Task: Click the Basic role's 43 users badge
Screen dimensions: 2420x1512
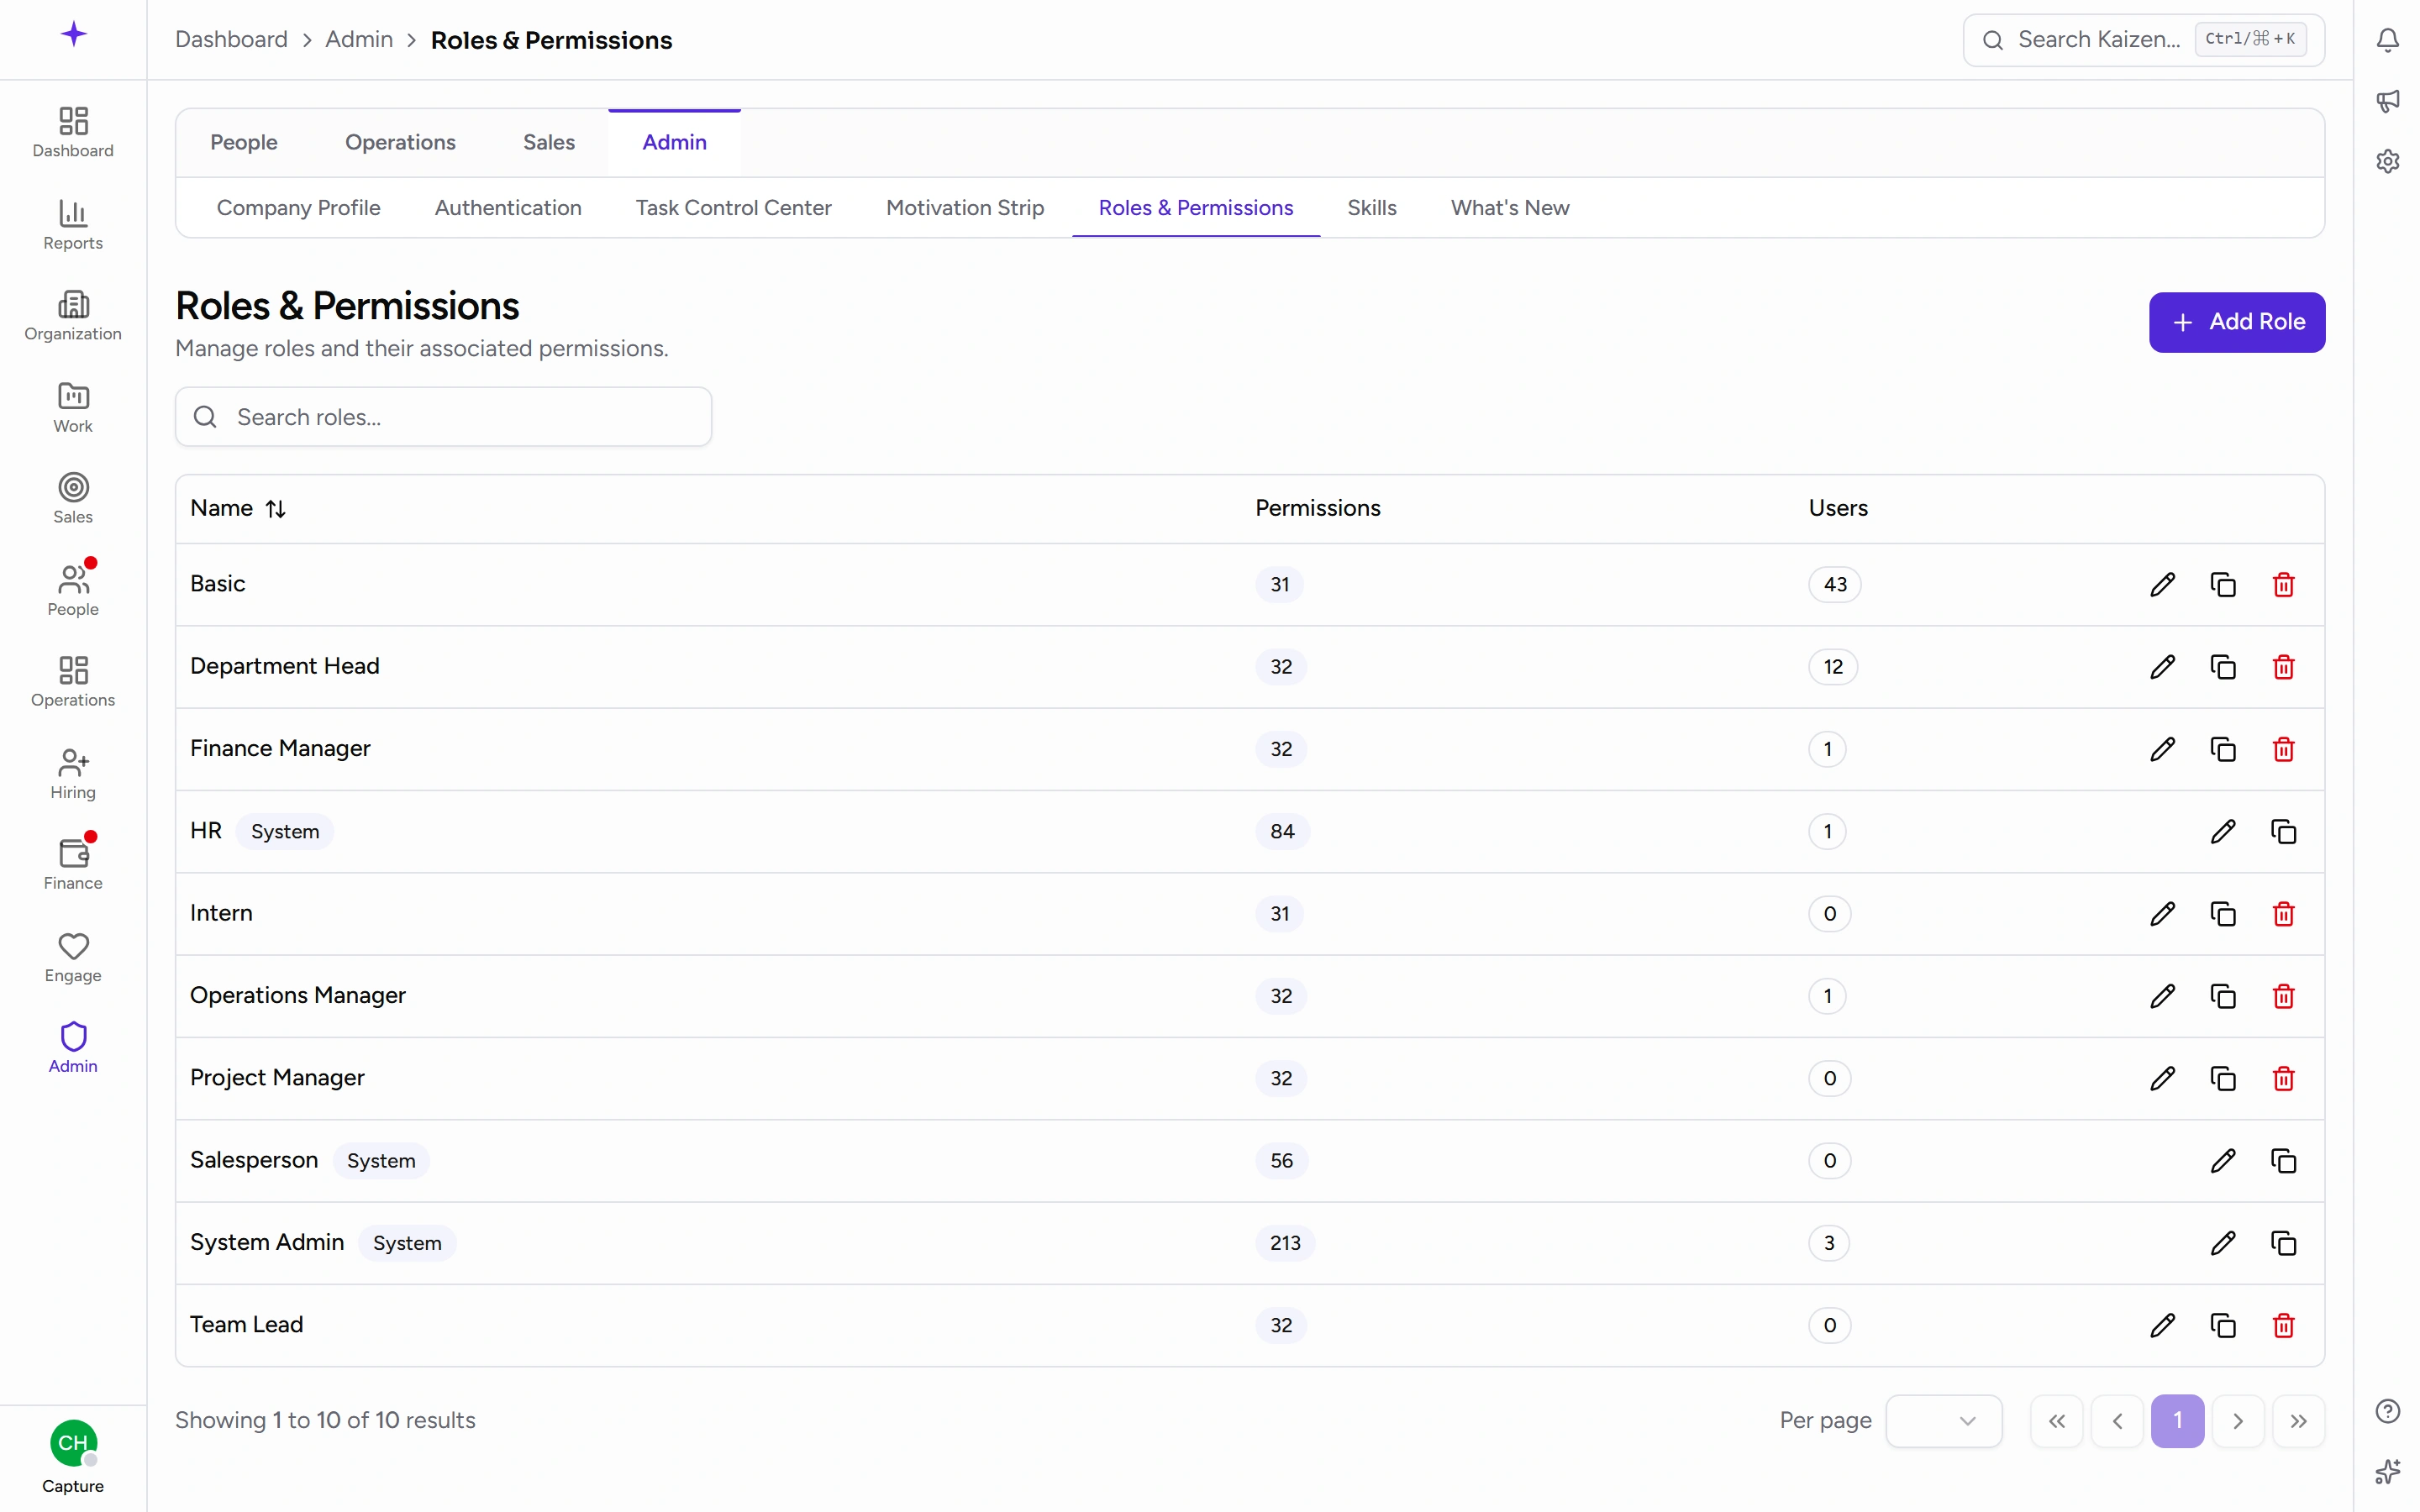Action: tap(1834, 584)
